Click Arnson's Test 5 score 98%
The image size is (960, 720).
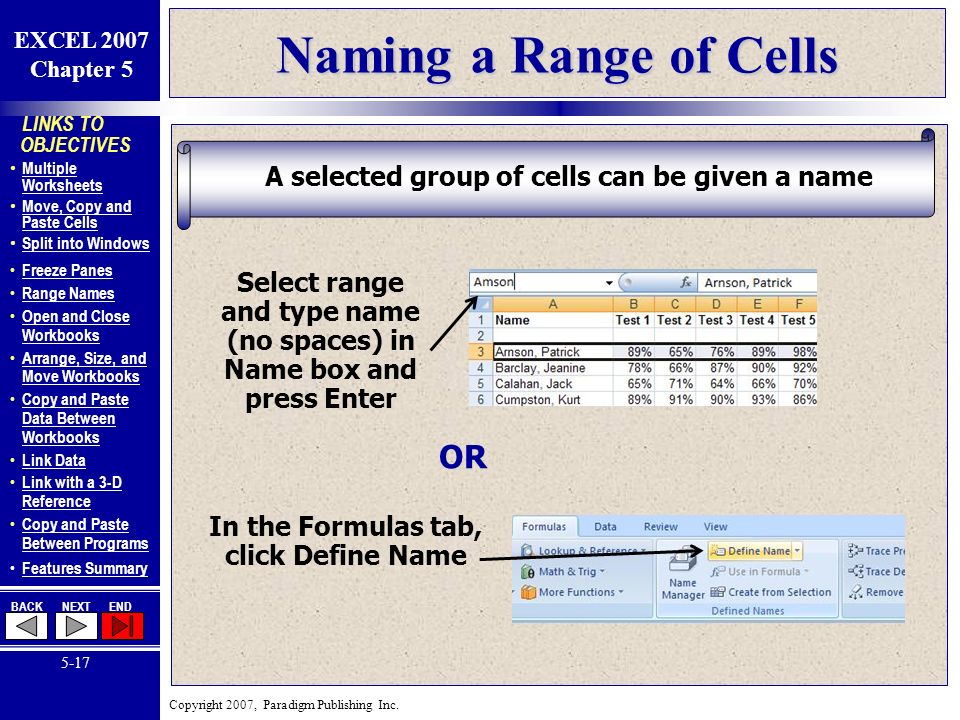[798, 352]
